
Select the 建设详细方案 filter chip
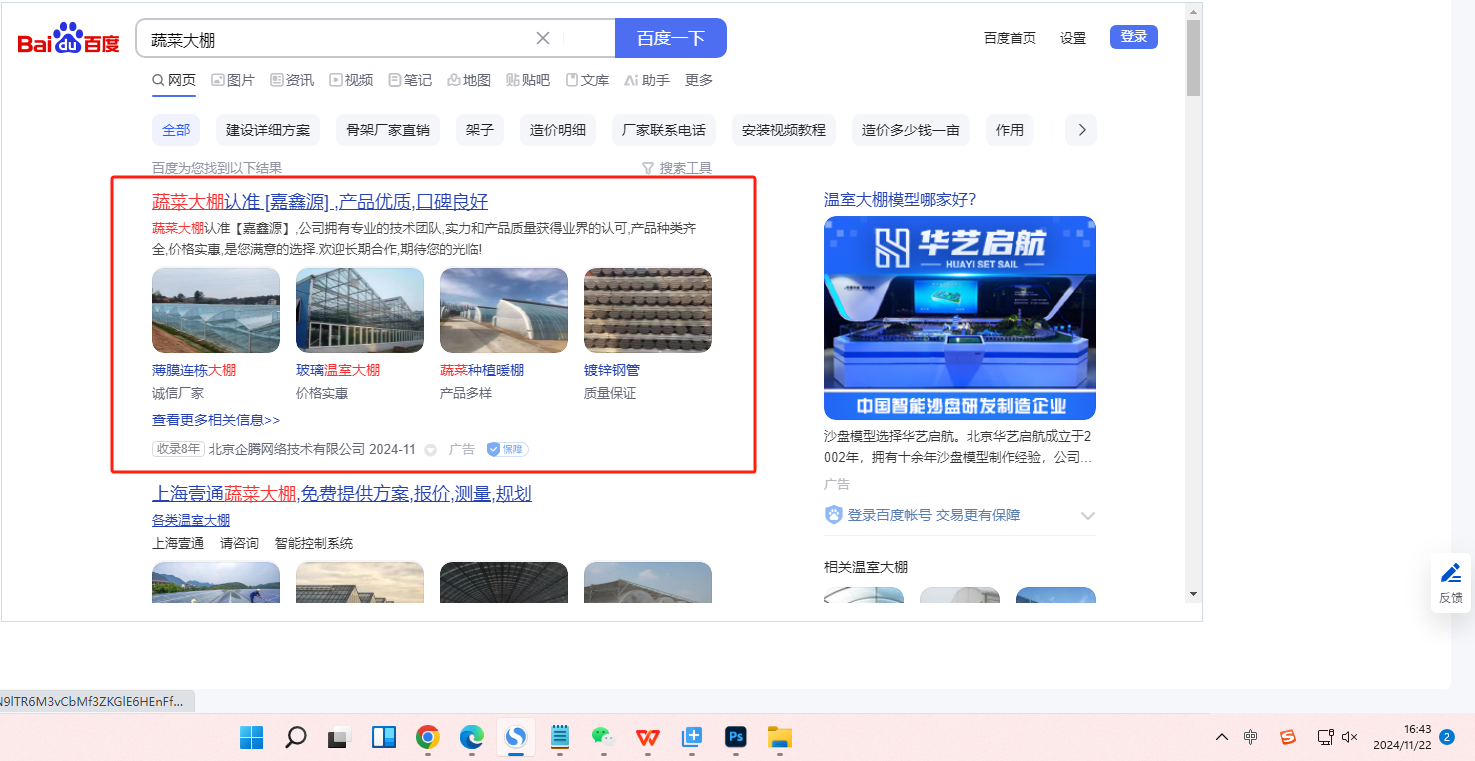268,130
